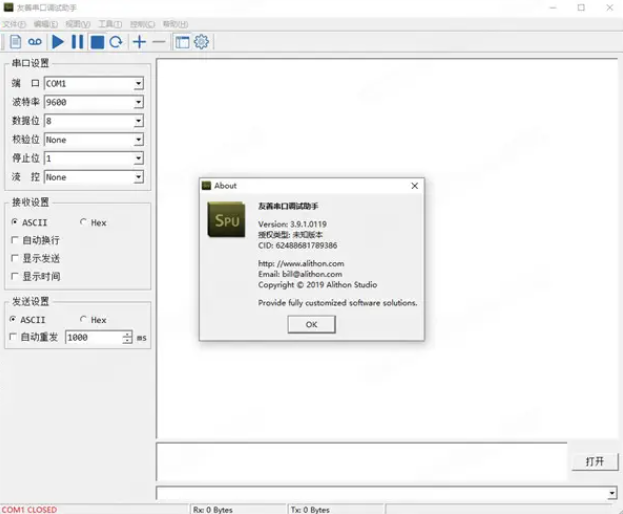The width and height of the screenshot is (623, 514).
Task: Expand the COM1 port dropdown
Action: point(138,84)
